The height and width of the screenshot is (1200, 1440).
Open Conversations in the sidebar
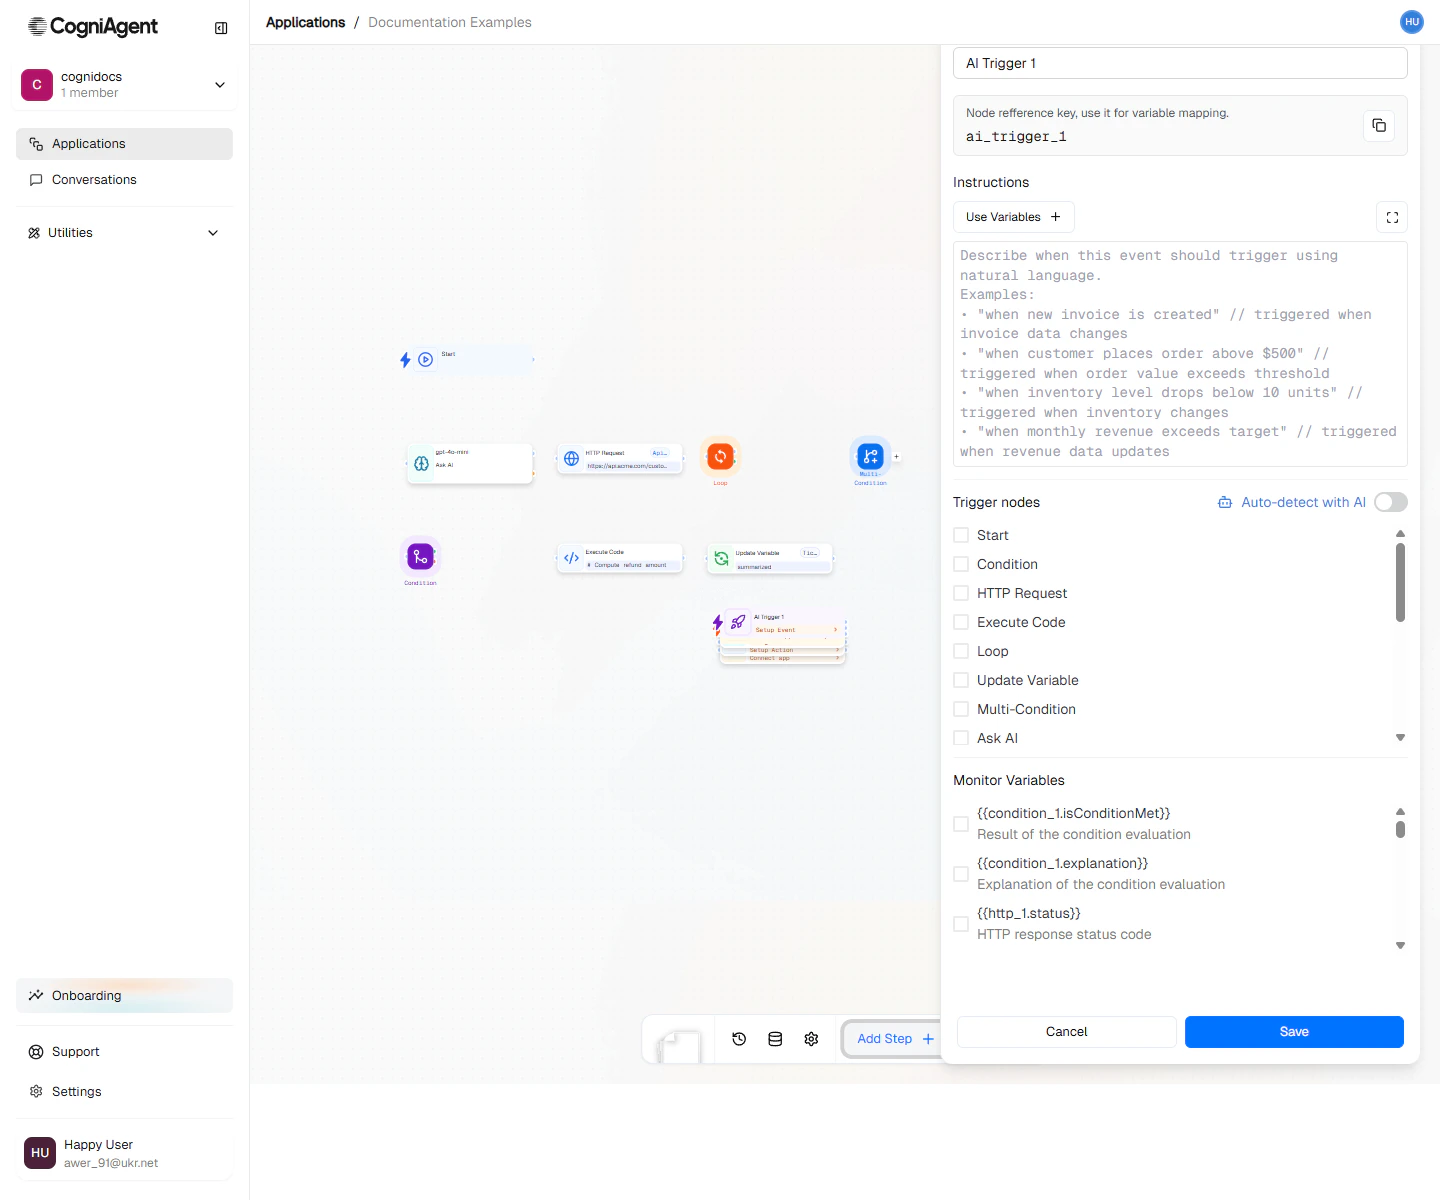(x=124, y=180)
